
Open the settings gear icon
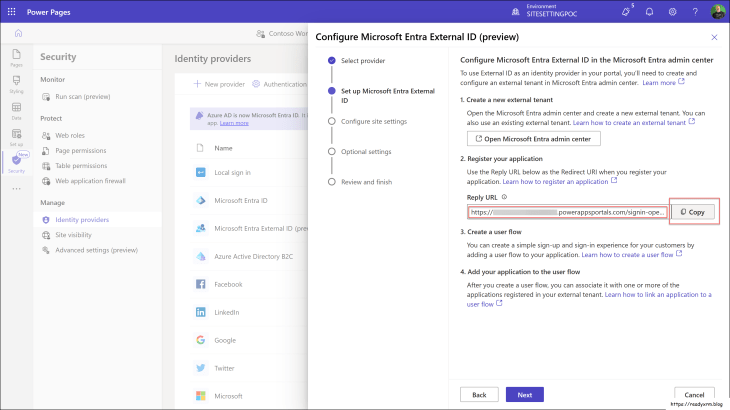(672, 12)
